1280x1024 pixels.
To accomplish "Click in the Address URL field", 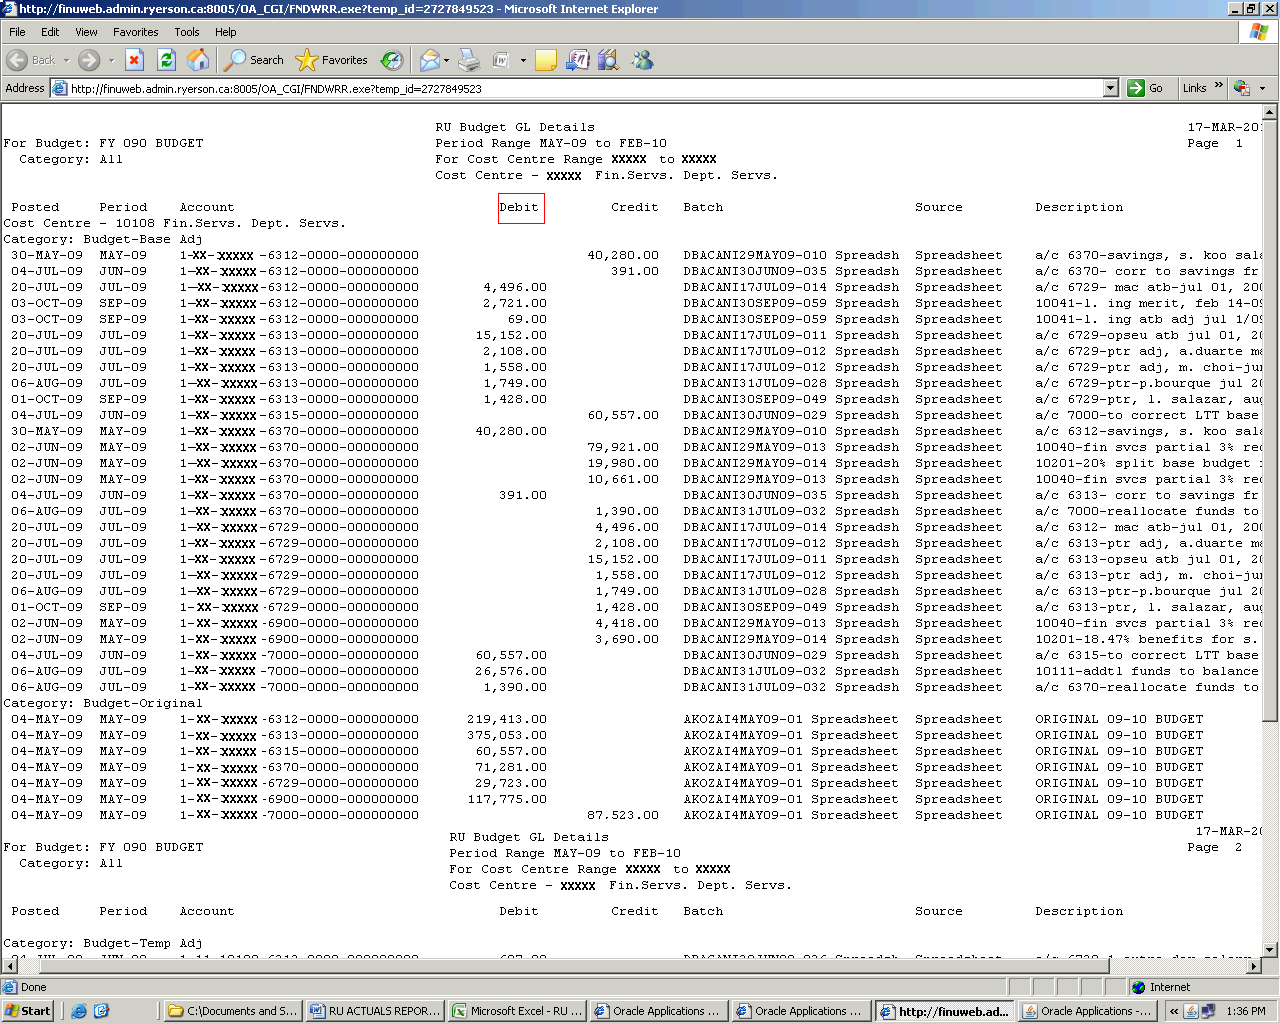I will [580, 88].
